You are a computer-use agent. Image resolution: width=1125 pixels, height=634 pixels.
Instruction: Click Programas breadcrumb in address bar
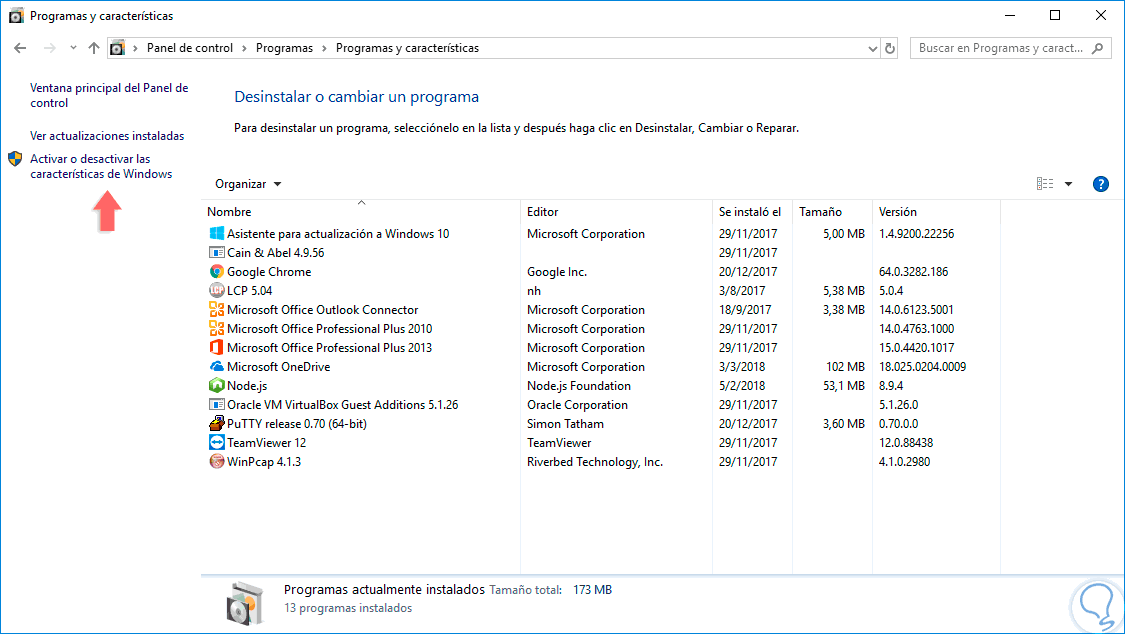[284, 48]
